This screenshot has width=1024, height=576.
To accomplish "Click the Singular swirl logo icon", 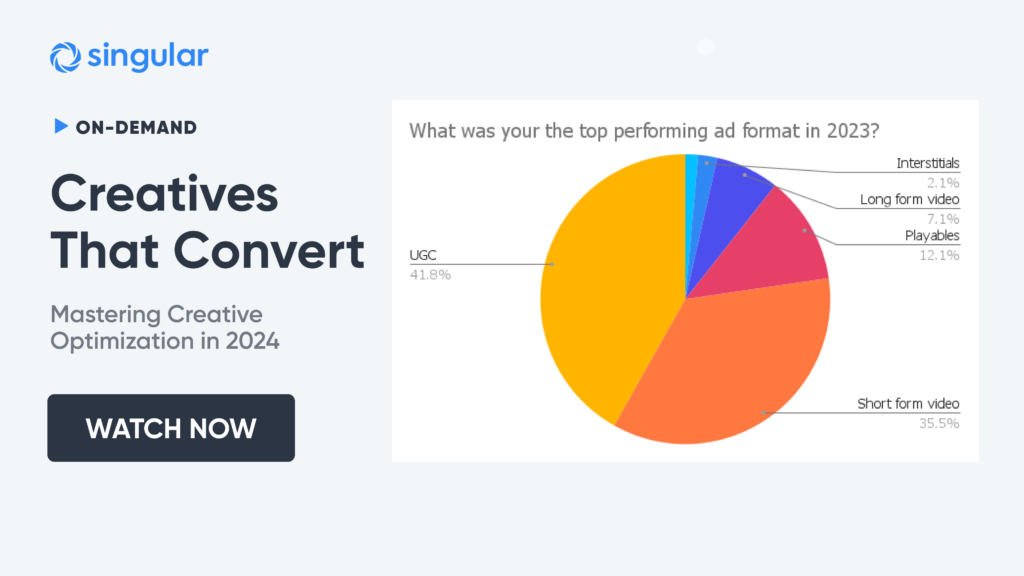I will (65, 57).
